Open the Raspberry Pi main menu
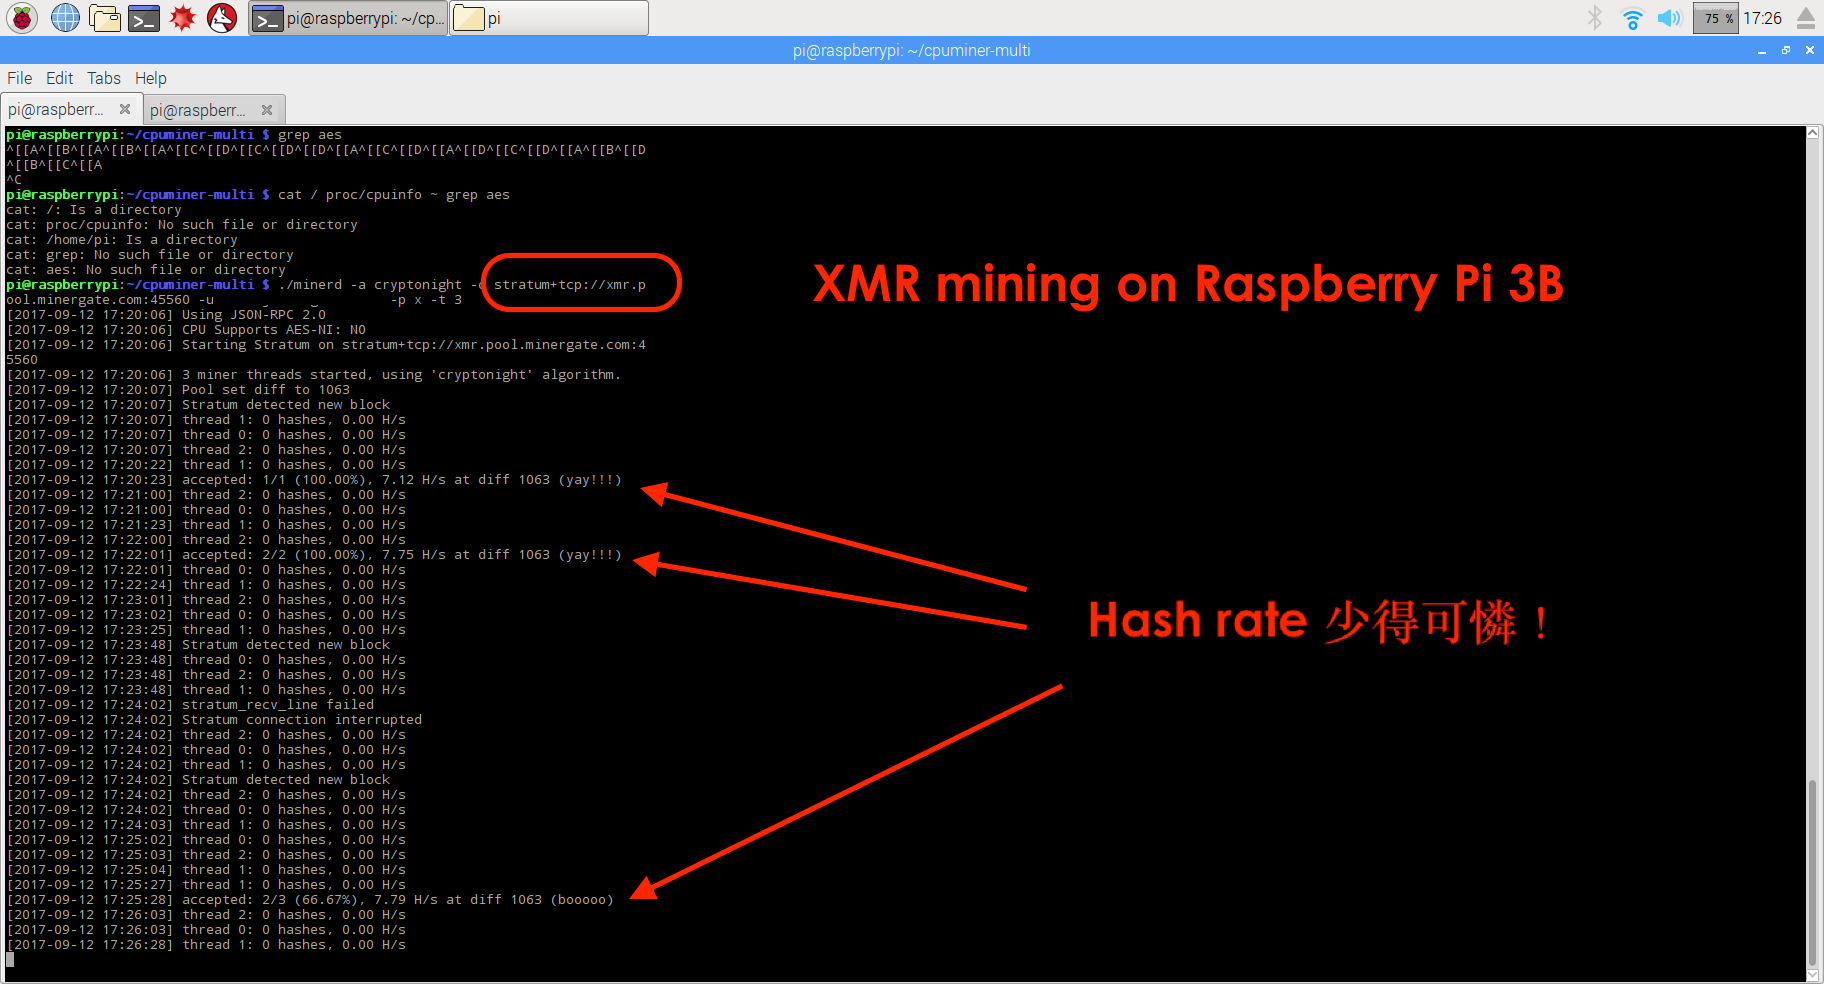The image size is (1824, 984). [x=22, y=17]
